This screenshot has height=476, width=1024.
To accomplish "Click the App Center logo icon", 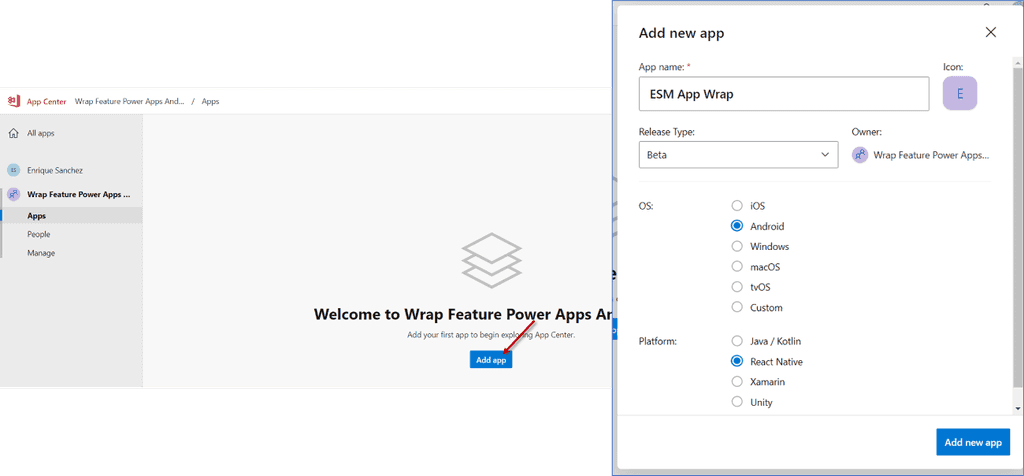I will point(13,101).
